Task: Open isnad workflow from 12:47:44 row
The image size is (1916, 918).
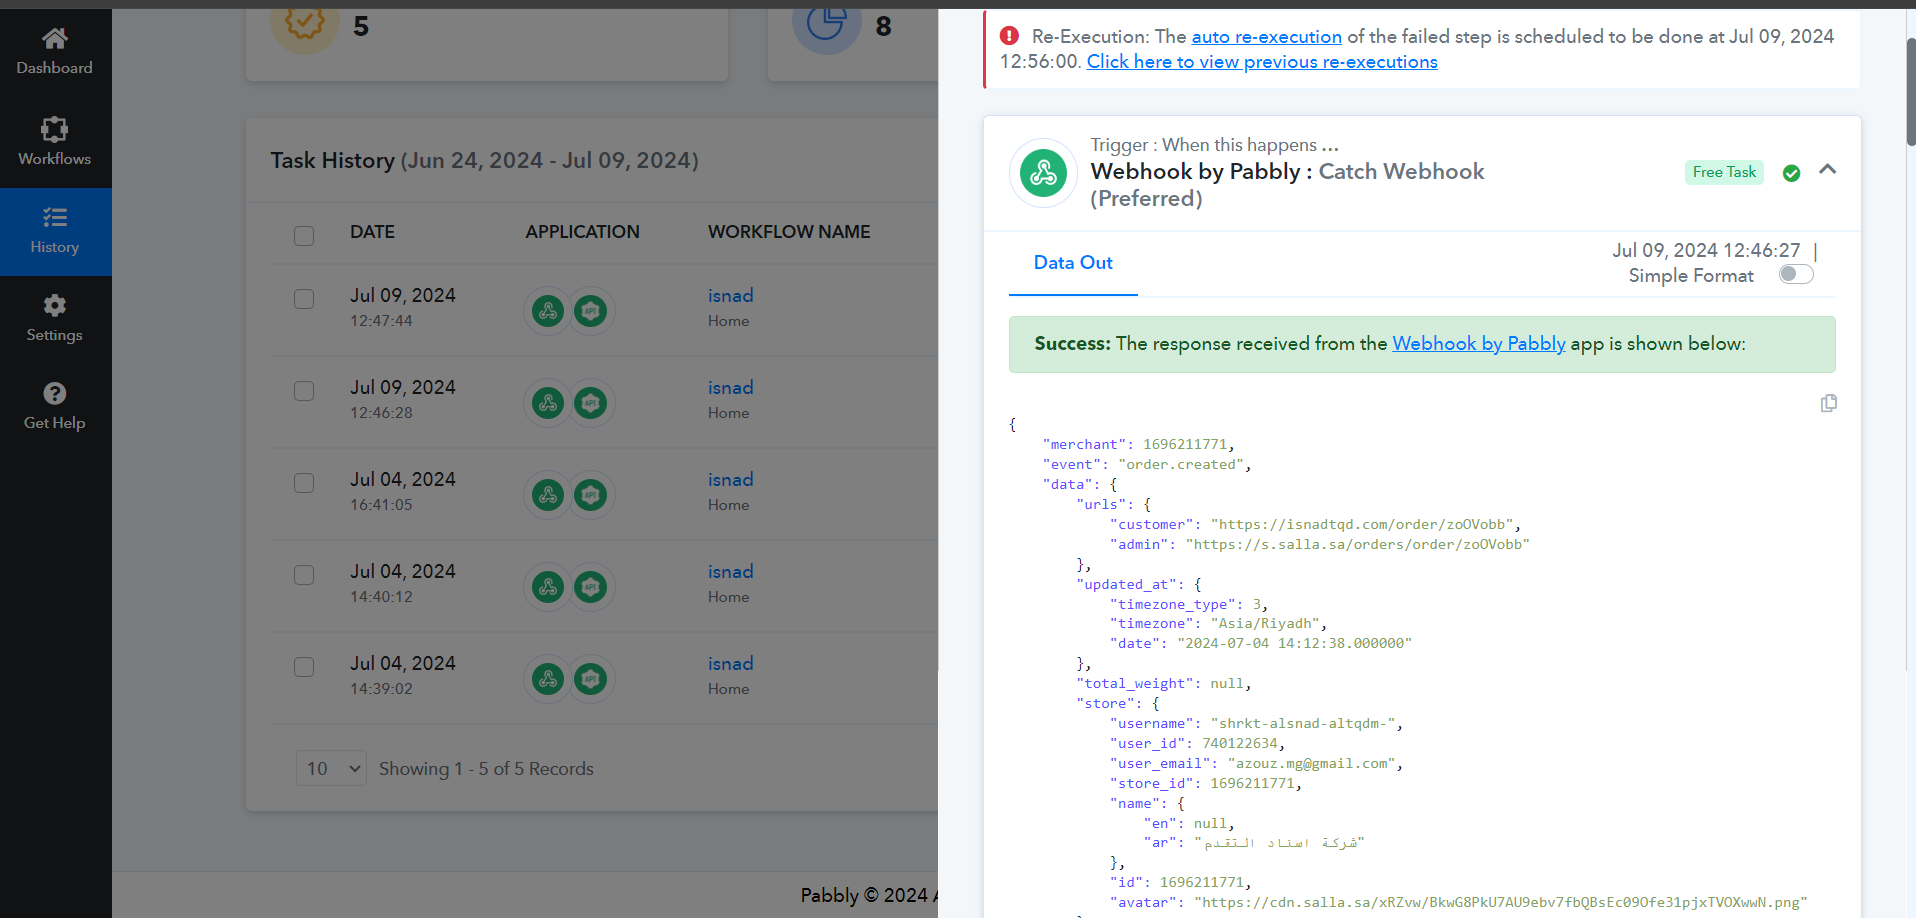Action: (x=731, y=296)
